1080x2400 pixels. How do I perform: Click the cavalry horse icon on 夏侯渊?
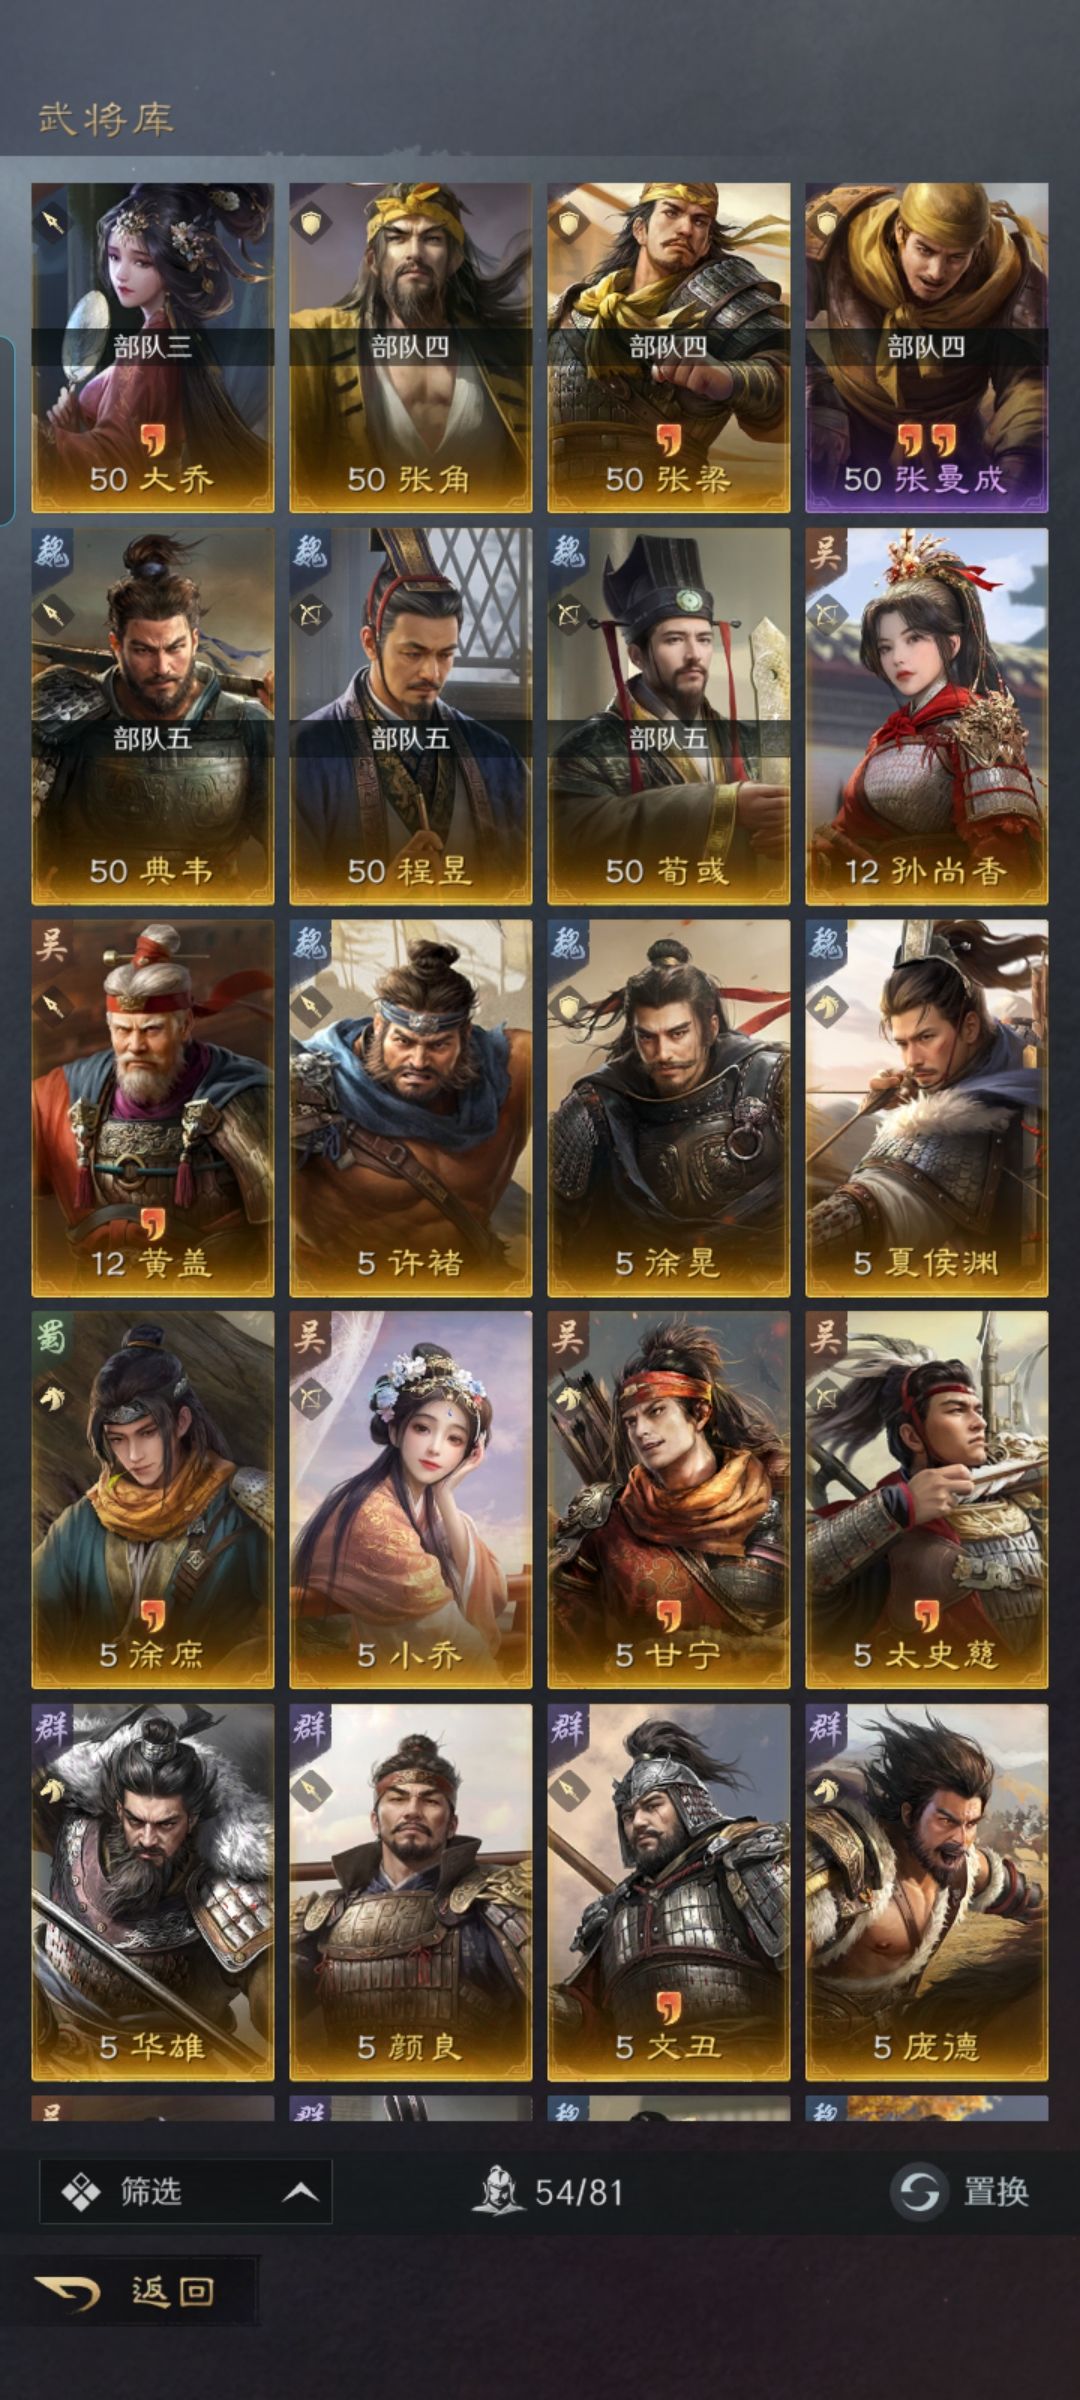[x=826, y=1006]
